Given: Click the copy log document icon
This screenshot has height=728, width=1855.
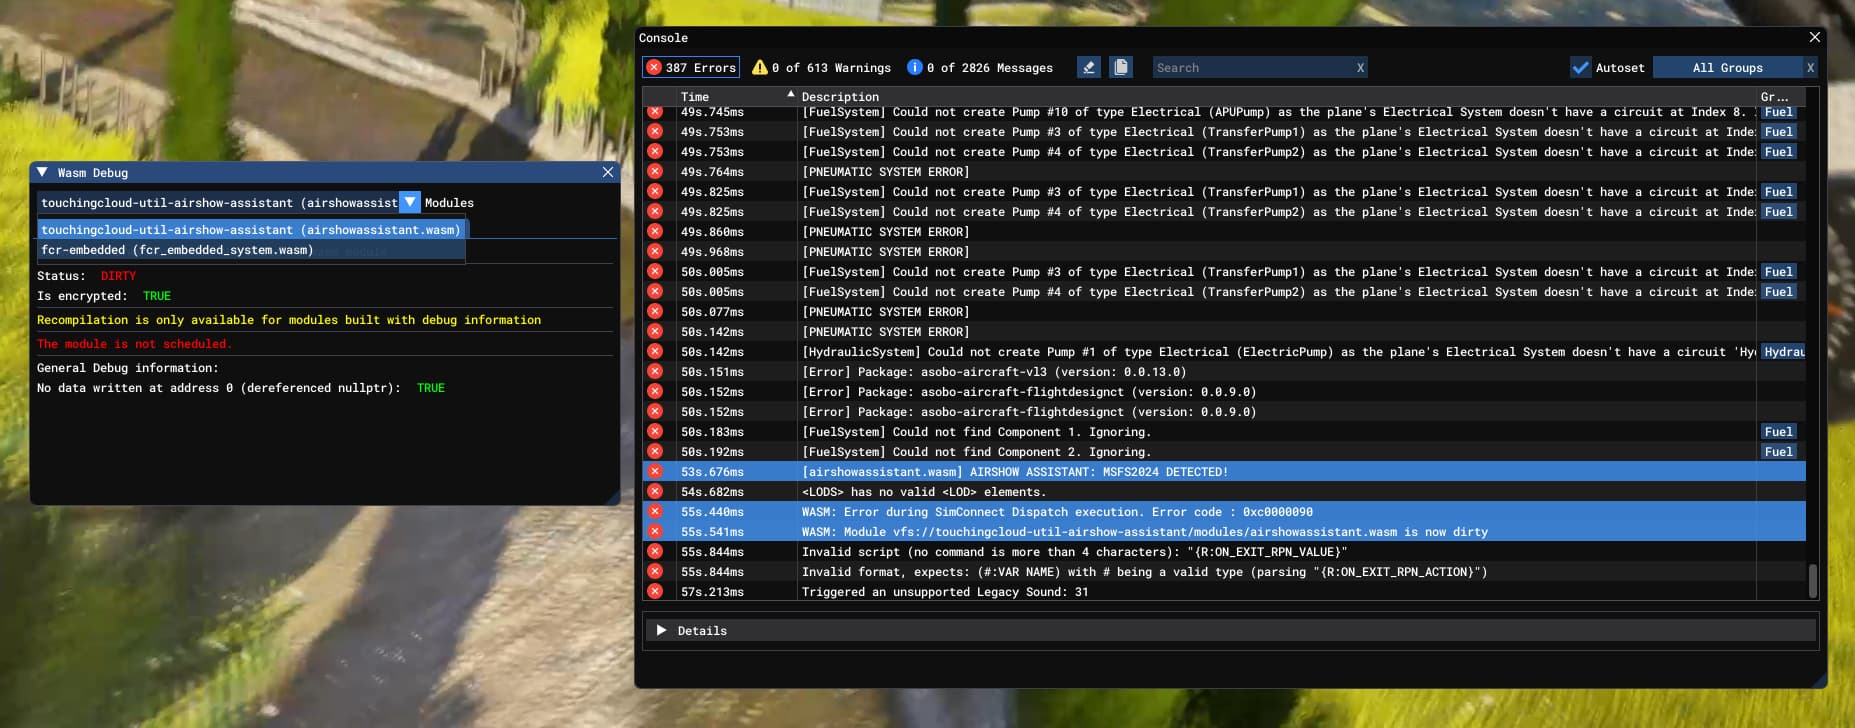Looking at the screenshot, I should [x=1121, y=67].
